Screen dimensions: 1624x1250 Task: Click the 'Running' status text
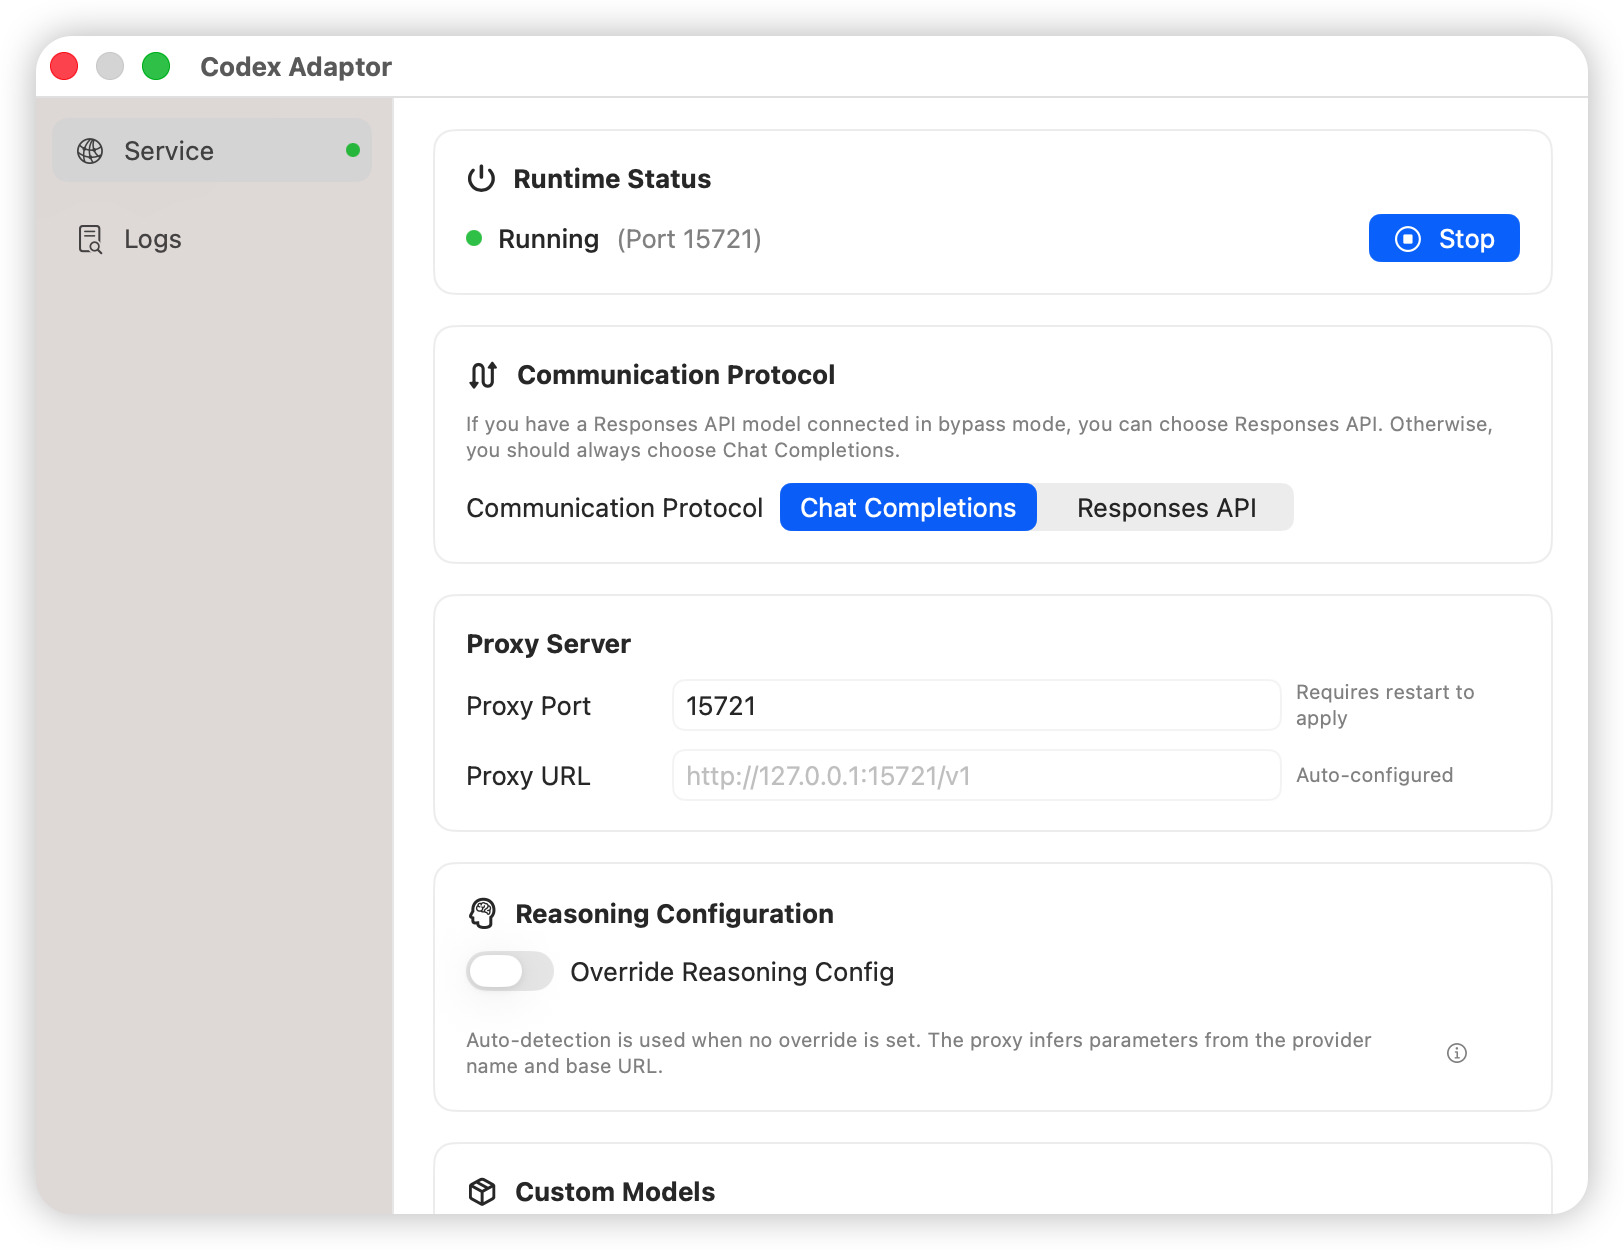[549, 239]
